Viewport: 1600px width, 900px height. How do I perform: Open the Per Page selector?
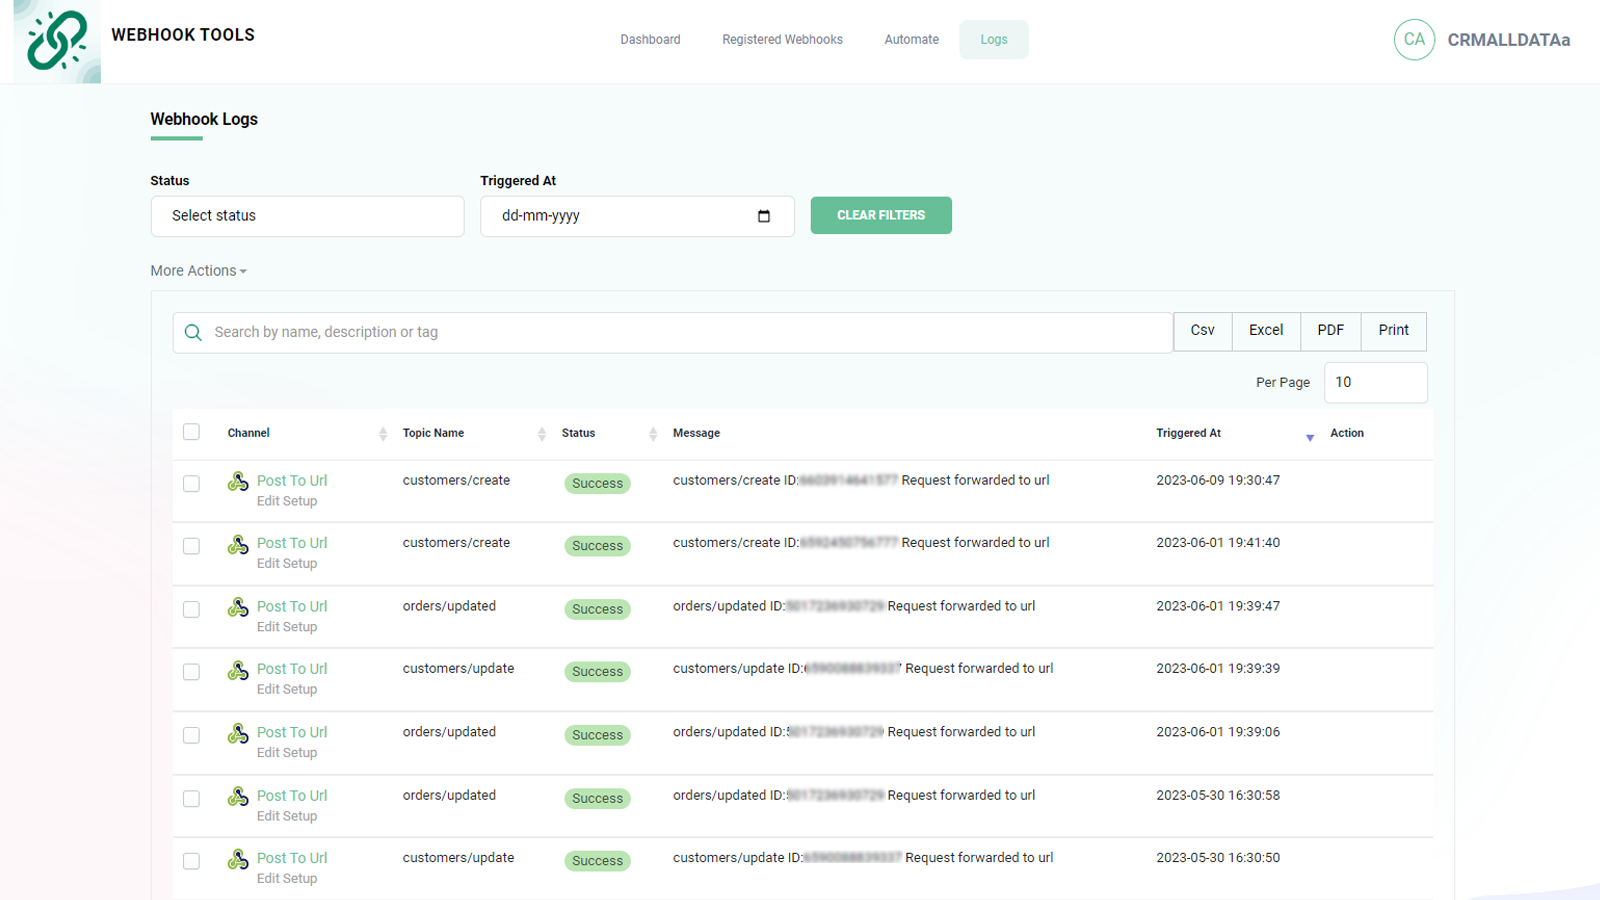click(x=1376, y=383)
